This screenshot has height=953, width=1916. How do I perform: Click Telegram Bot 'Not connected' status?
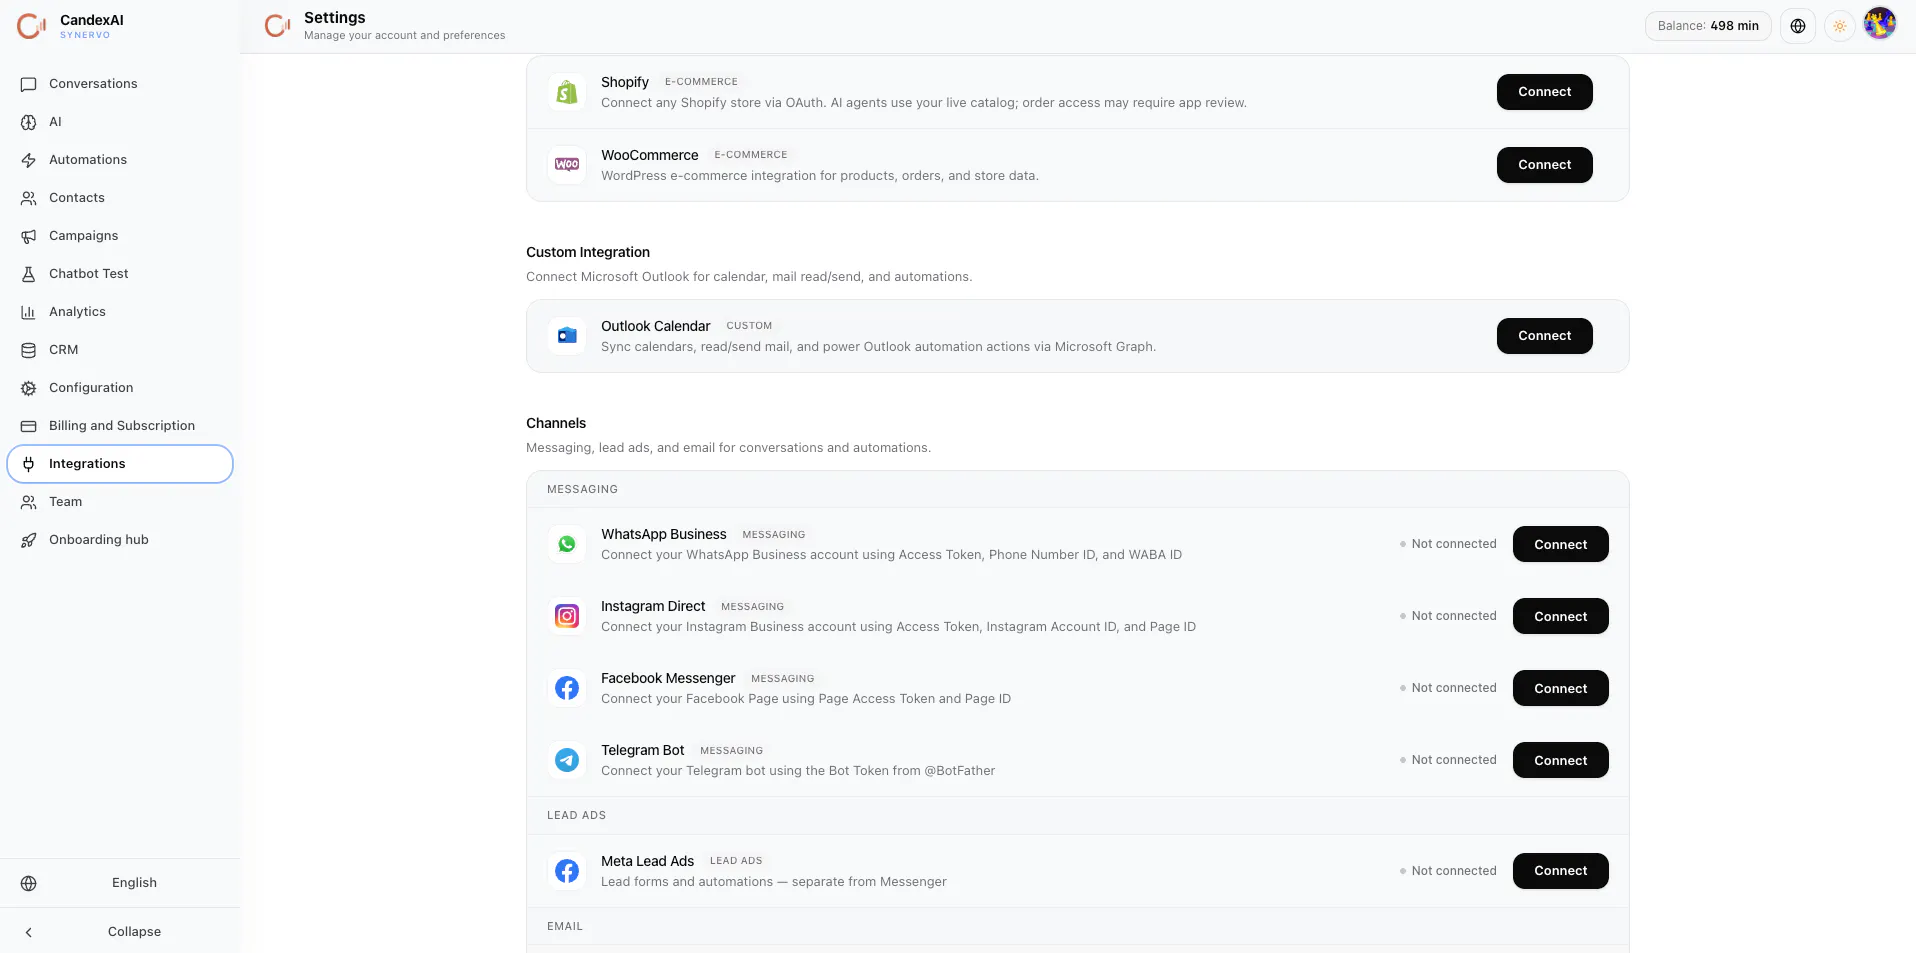[1448, 760]
